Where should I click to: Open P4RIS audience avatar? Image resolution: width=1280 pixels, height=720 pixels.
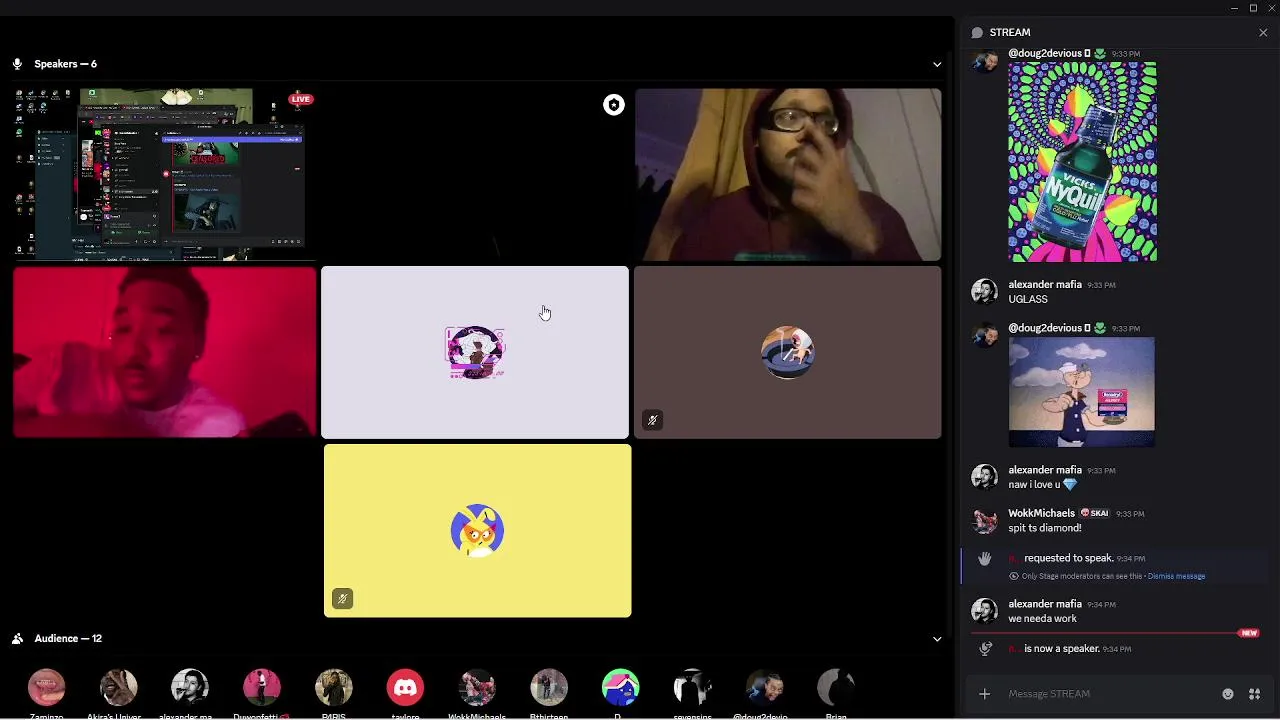coord(334,688)
